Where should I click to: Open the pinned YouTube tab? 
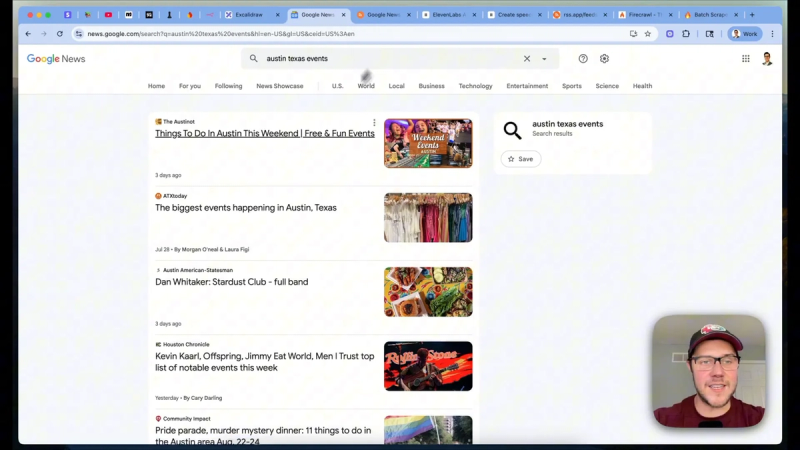coord(108,15)
